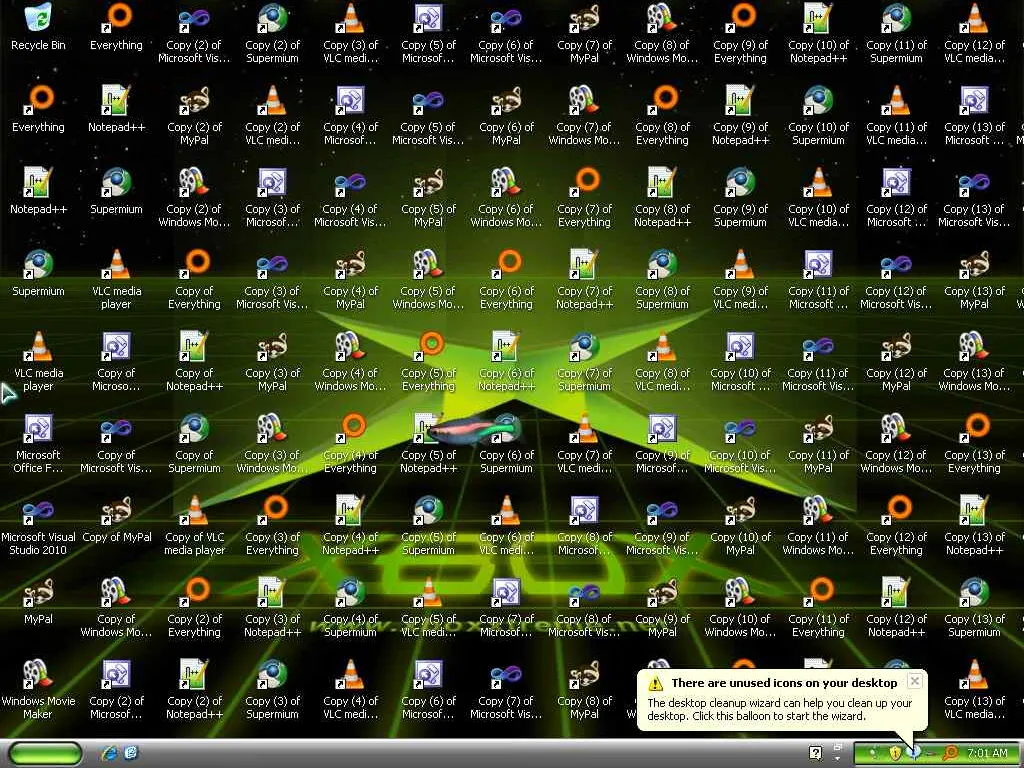Viewport: 1024px width, 768px height.
Task: Select Copy (3) of Everything icon
Action: pyautogui.click(x=272, y=525)
